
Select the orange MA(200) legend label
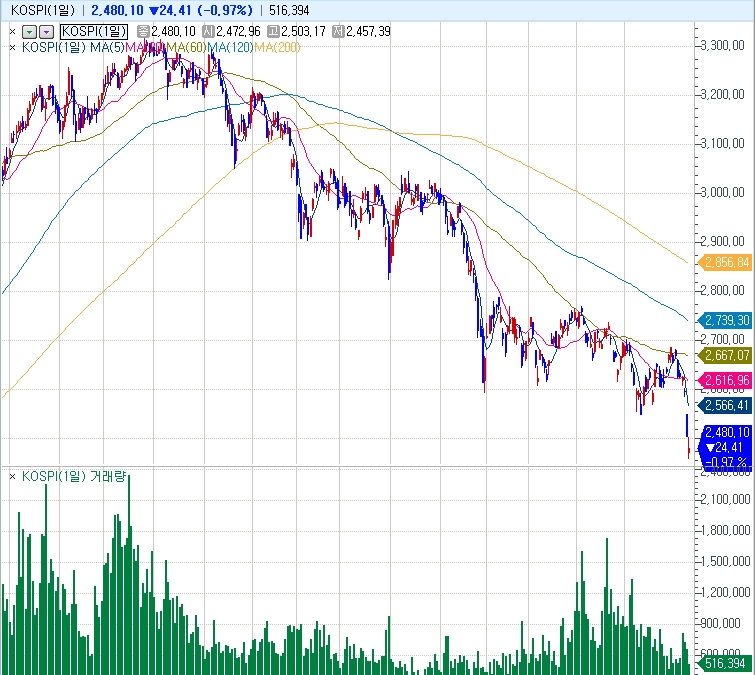[277, 47]
